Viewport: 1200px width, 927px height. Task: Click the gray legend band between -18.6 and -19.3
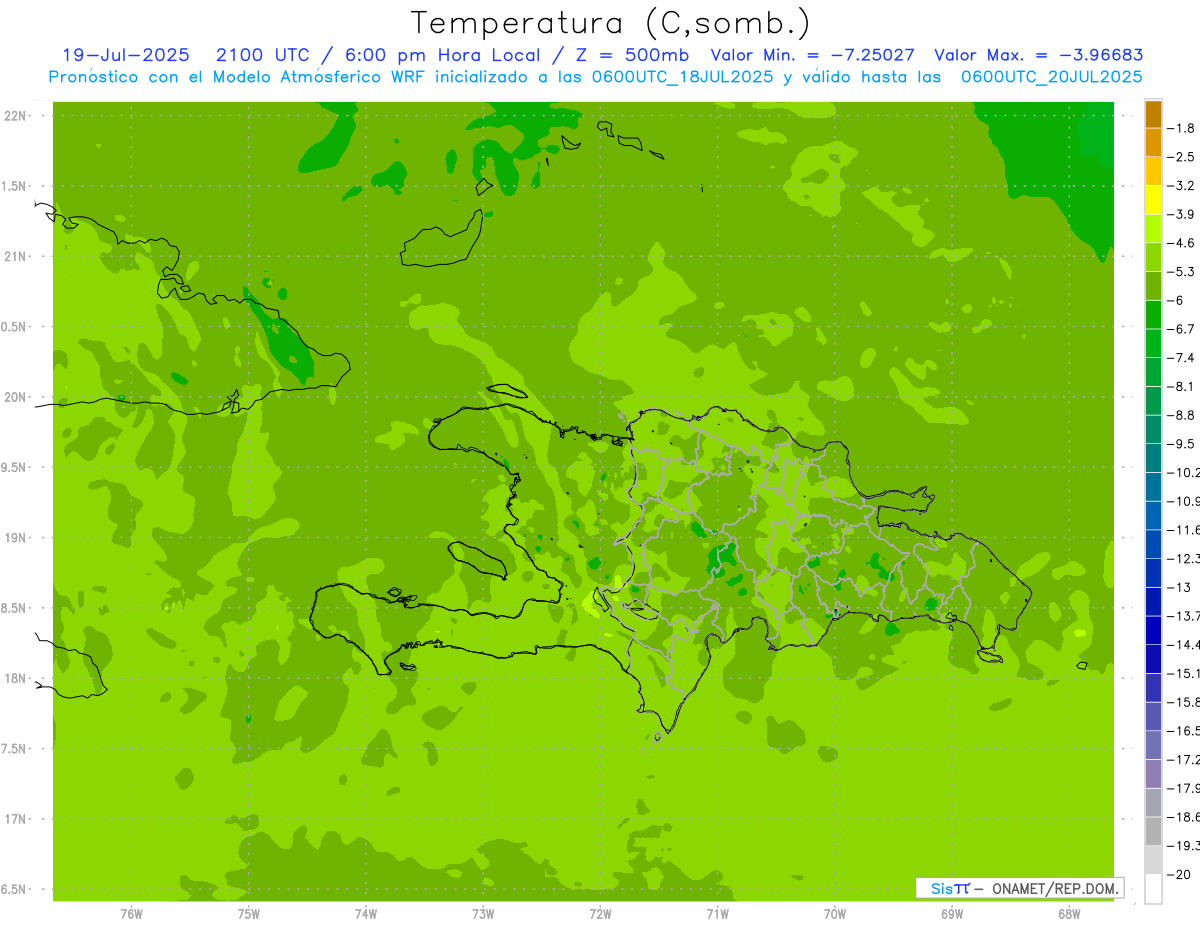(1153, 831)
